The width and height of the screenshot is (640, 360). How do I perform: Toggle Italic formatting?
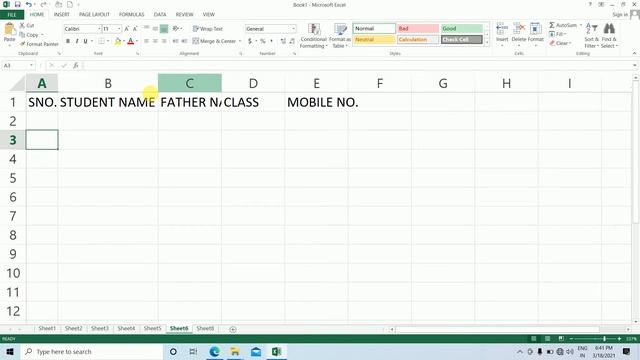(x=77, y=41)
